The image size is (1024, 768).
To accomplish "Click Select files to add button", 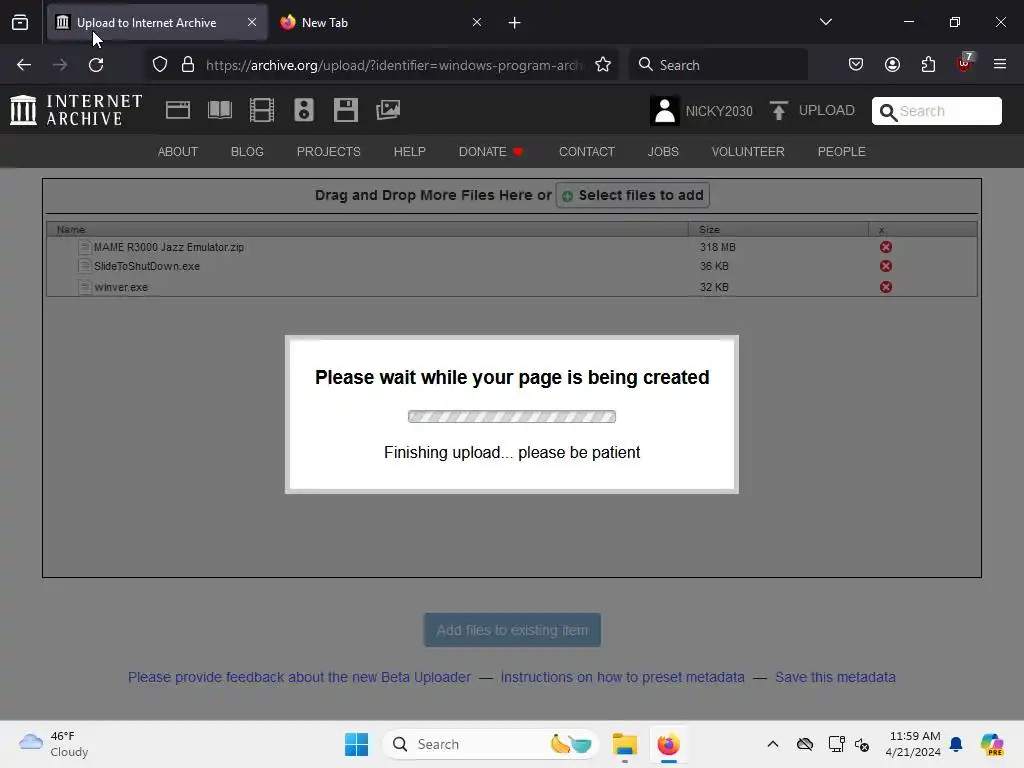I will point(632,195).
